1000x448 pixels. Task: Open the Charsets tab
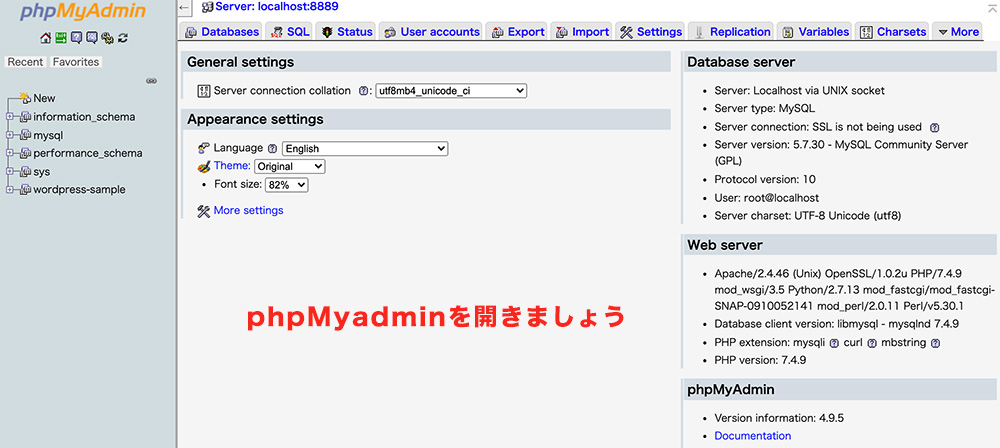tap(893, 31)
